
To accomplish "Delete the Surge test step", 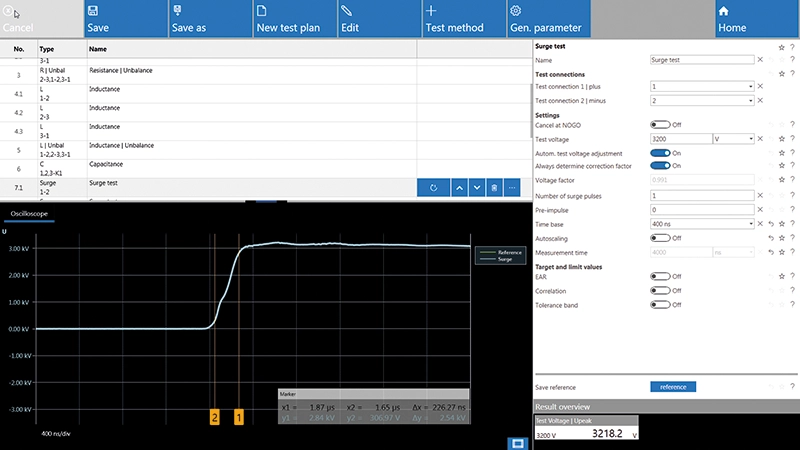I will click(494, 187).
